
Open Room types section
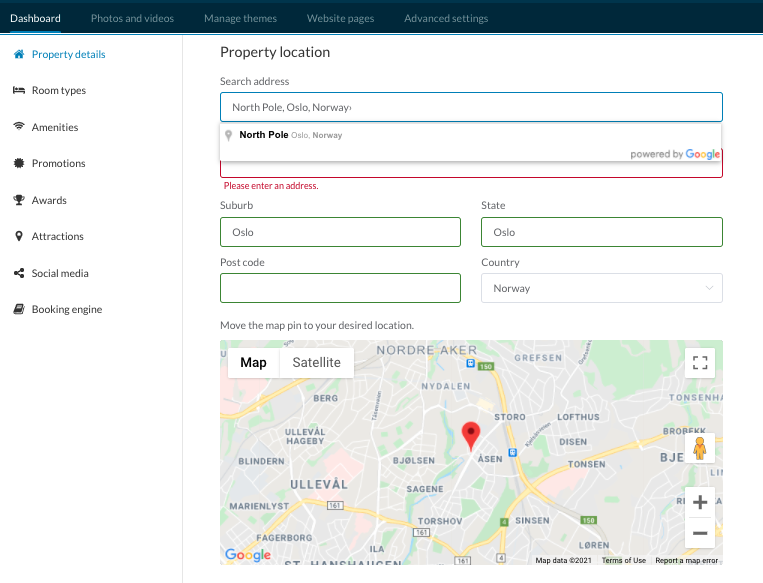coord(59,90)
